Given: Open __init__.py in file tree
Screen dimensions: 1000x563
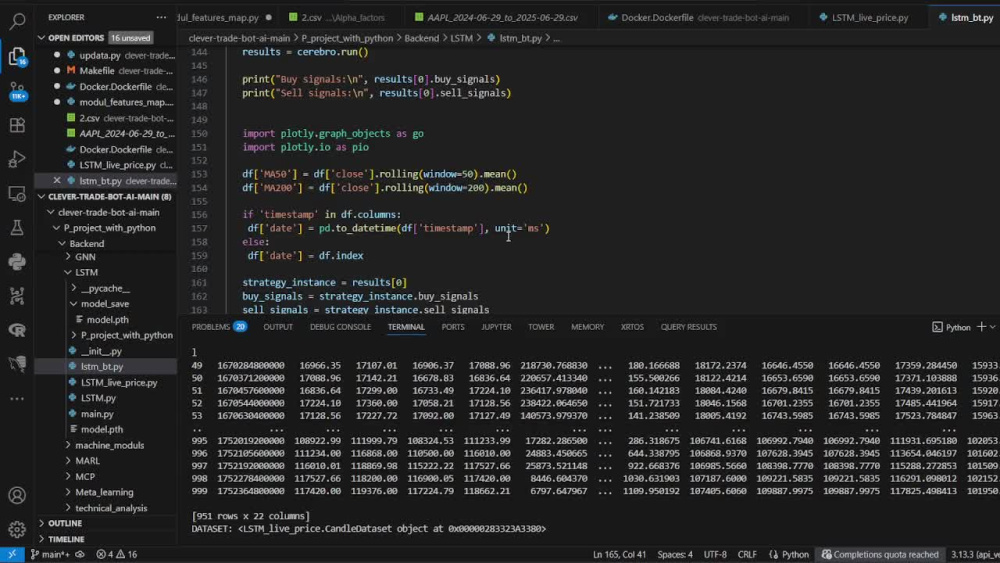Looking at the screenshot, I should [101, 351].
